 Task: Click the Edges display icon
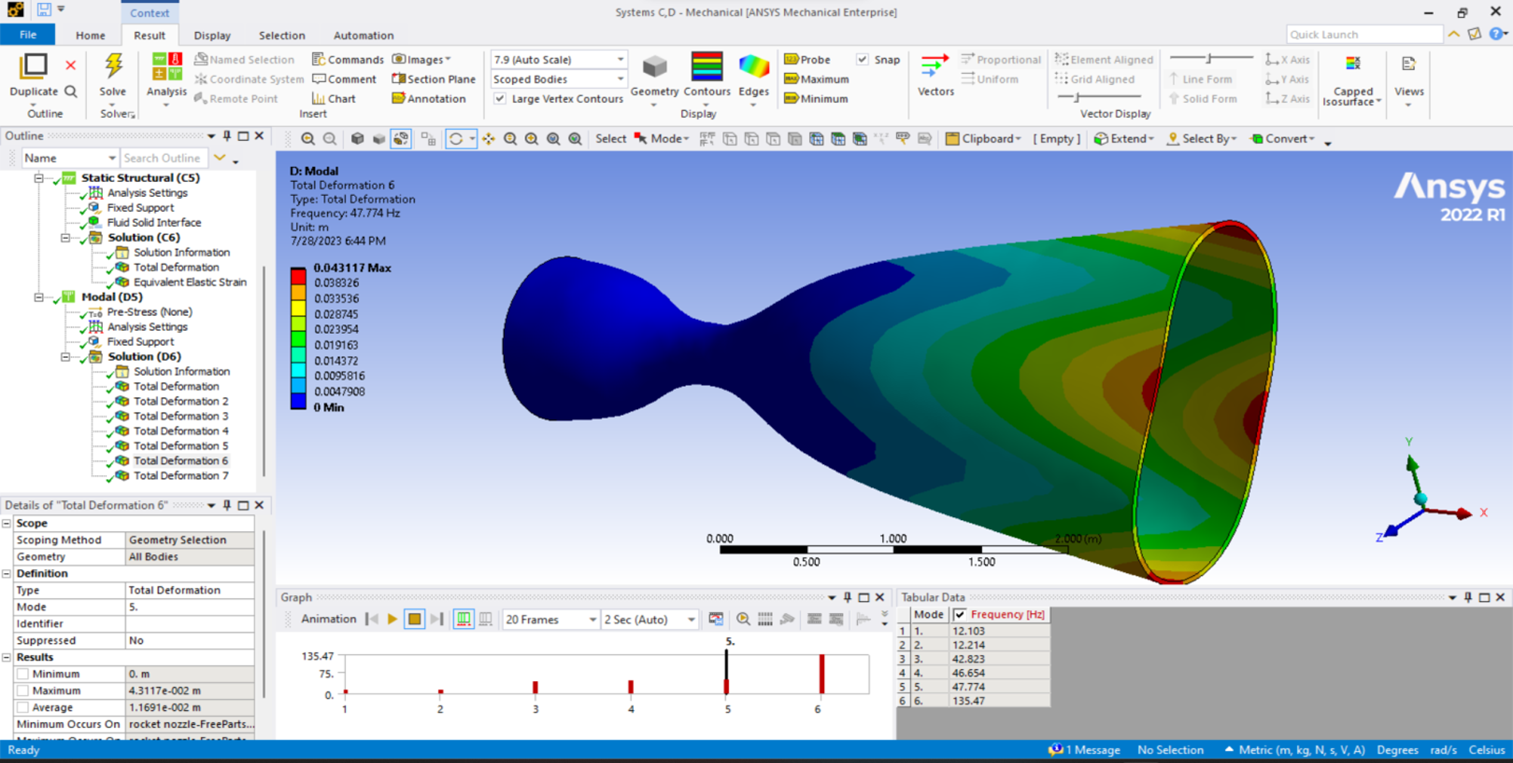click(x=753, y=67)
